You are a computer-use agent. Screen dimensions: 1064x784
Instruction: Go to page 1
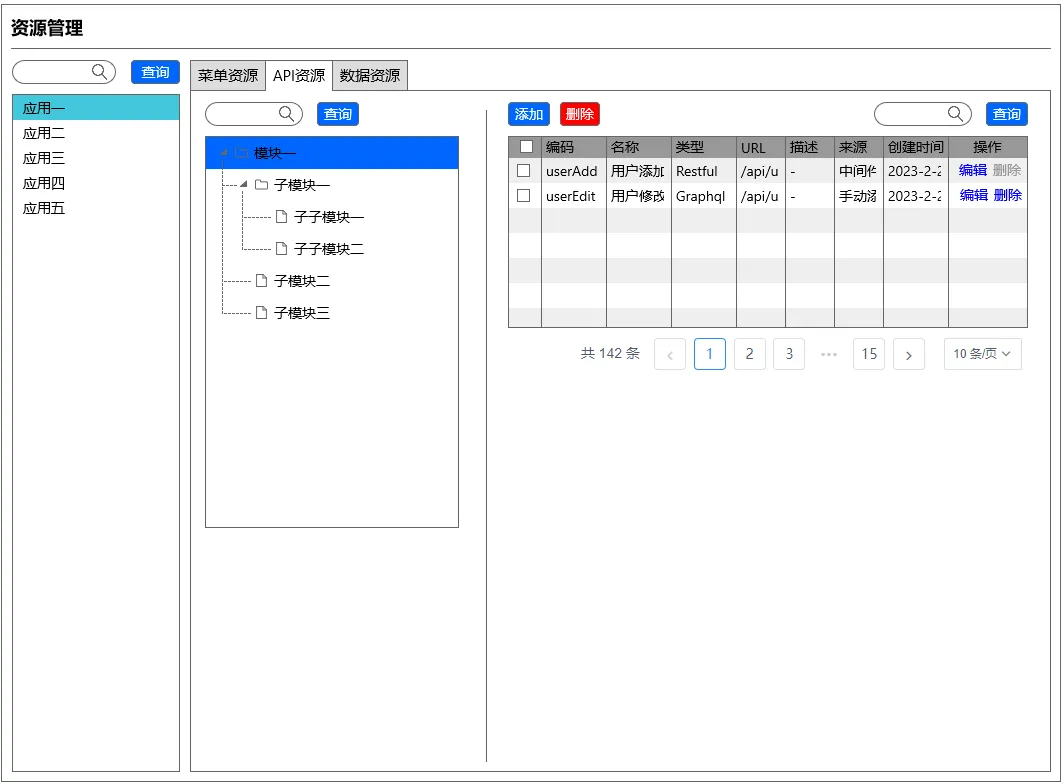pyautogui.click(x=710, y=354)
